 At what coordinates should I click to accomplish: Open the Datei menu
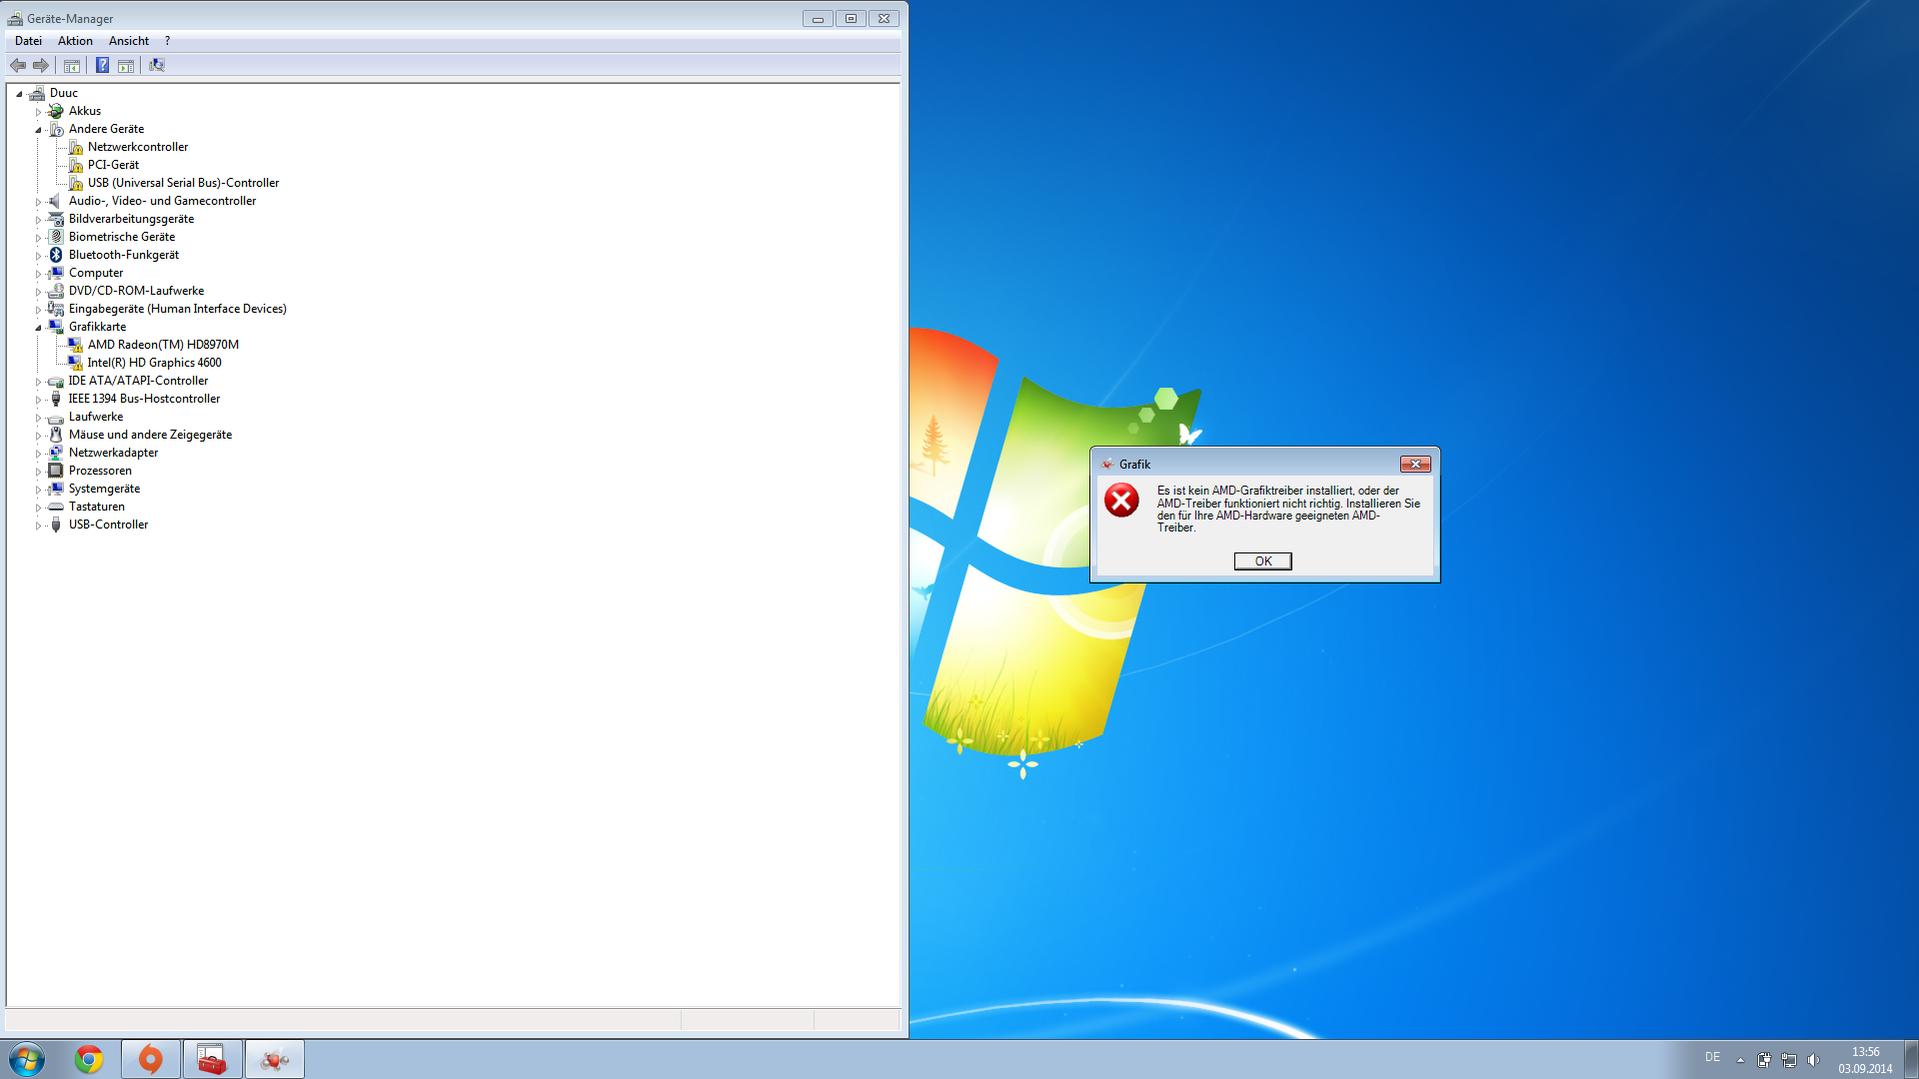point(28,41)
